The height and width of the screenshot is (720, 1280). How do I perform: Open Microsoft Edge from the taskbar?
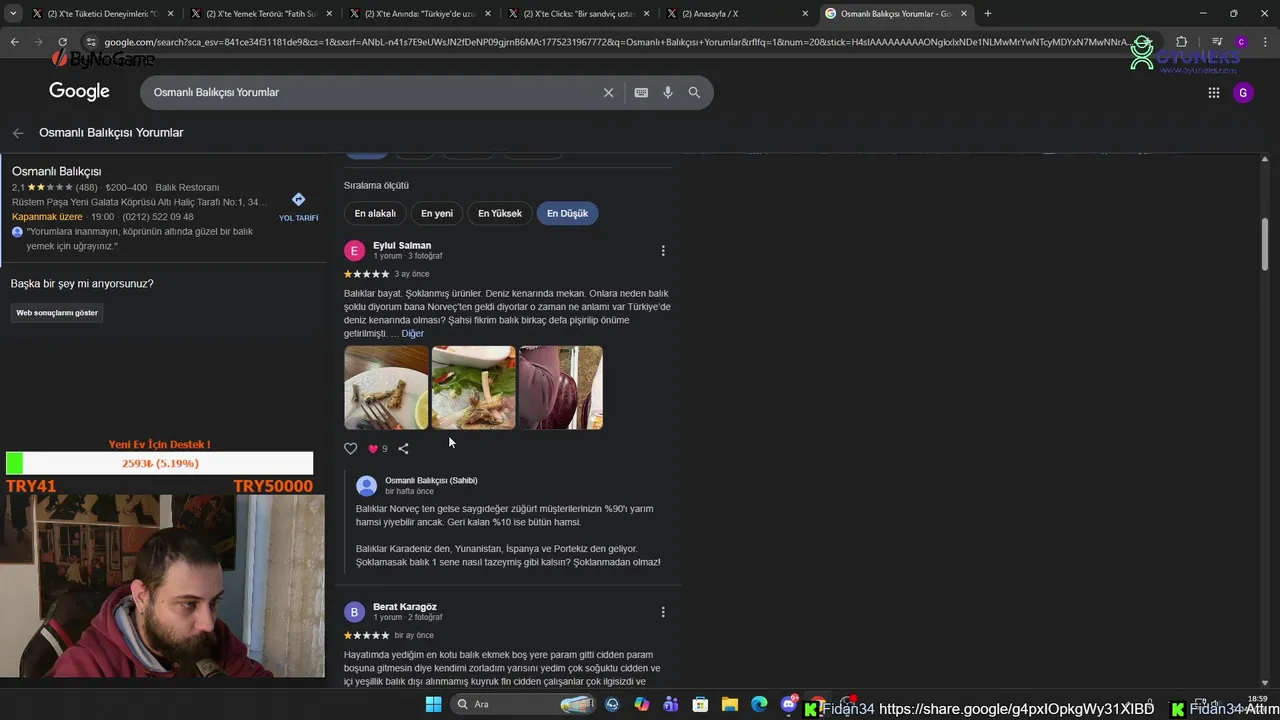[759, 704]
